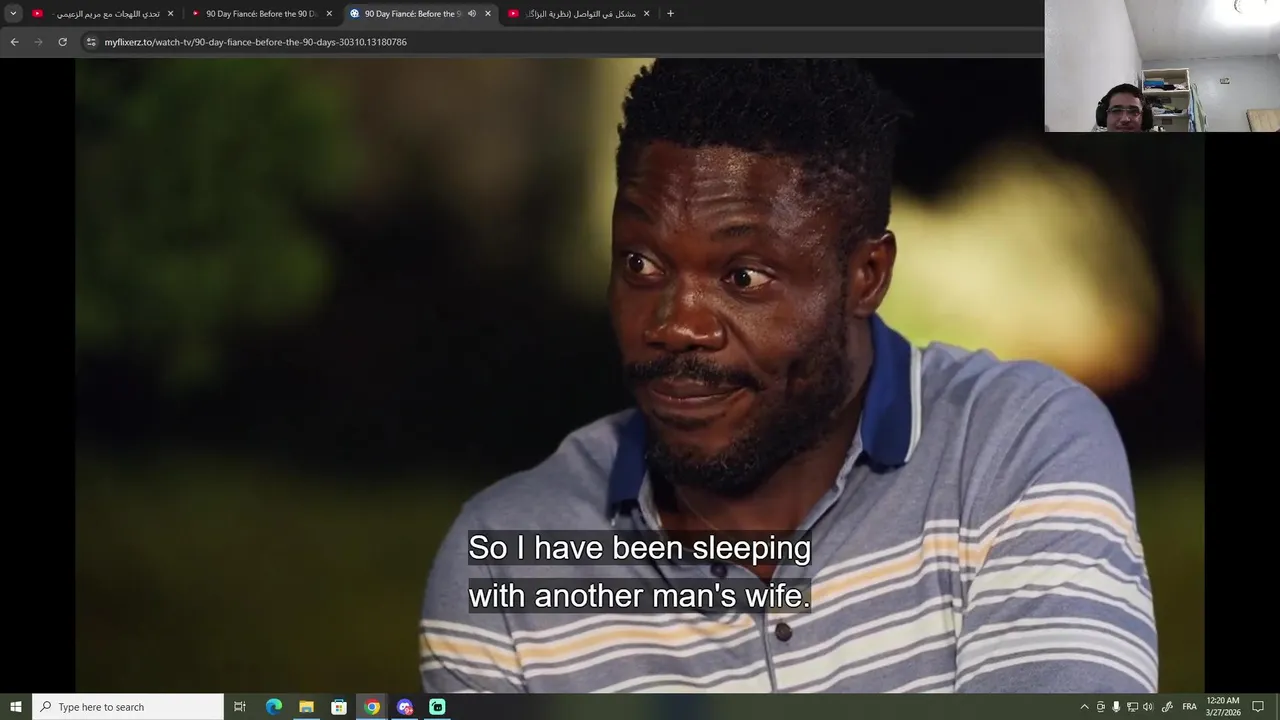
Task: Launch Microsoft Edge from the taskbar
Action: pyautogui.click(x=273, y=707)
